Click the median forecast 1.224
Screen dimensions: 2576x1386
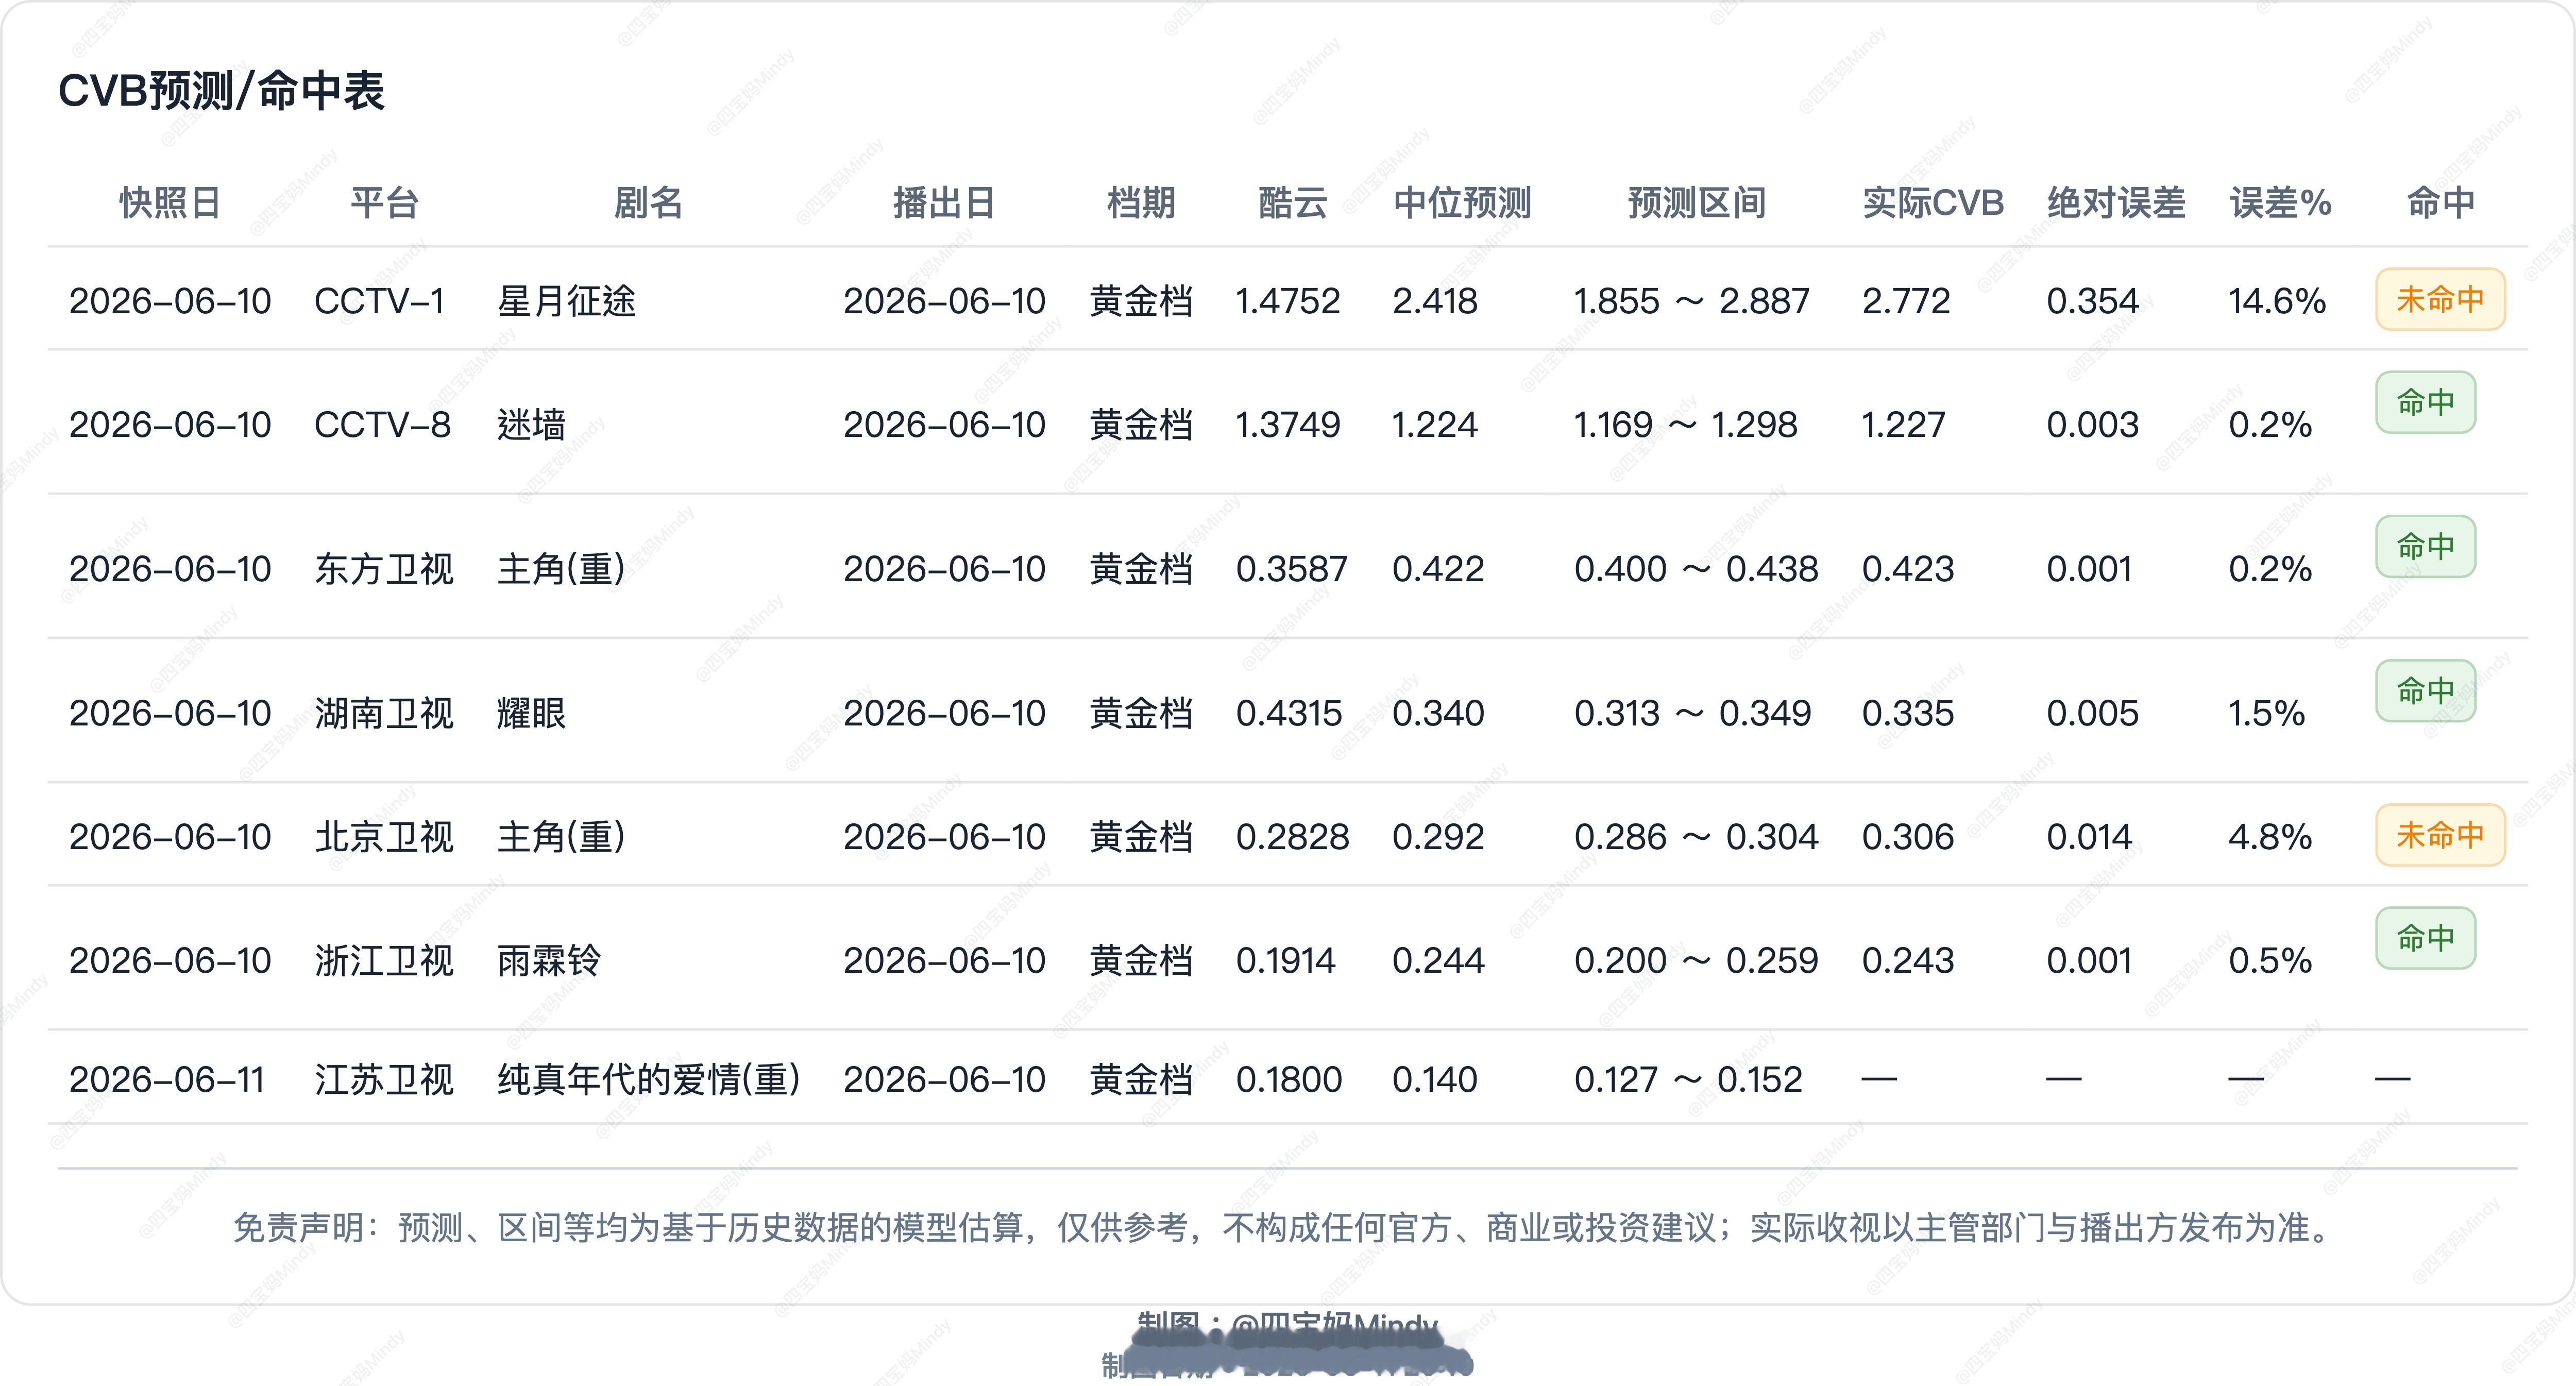pyautogui.click(x=1434, y=425)
